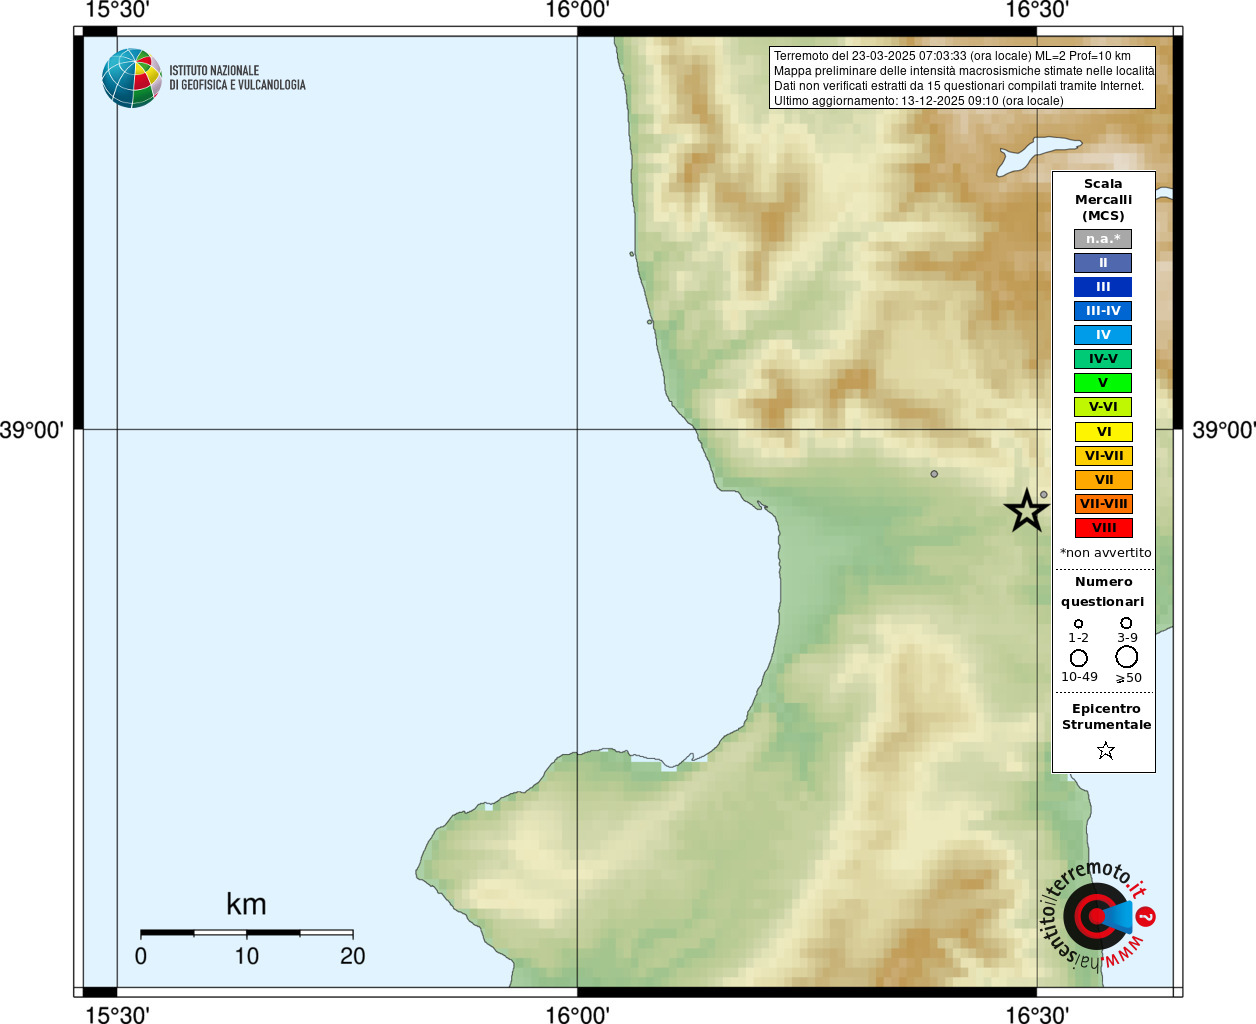1256x1024 pixels.
Task: Select the intensity II legend swatch
Action: pos(1103,263)
